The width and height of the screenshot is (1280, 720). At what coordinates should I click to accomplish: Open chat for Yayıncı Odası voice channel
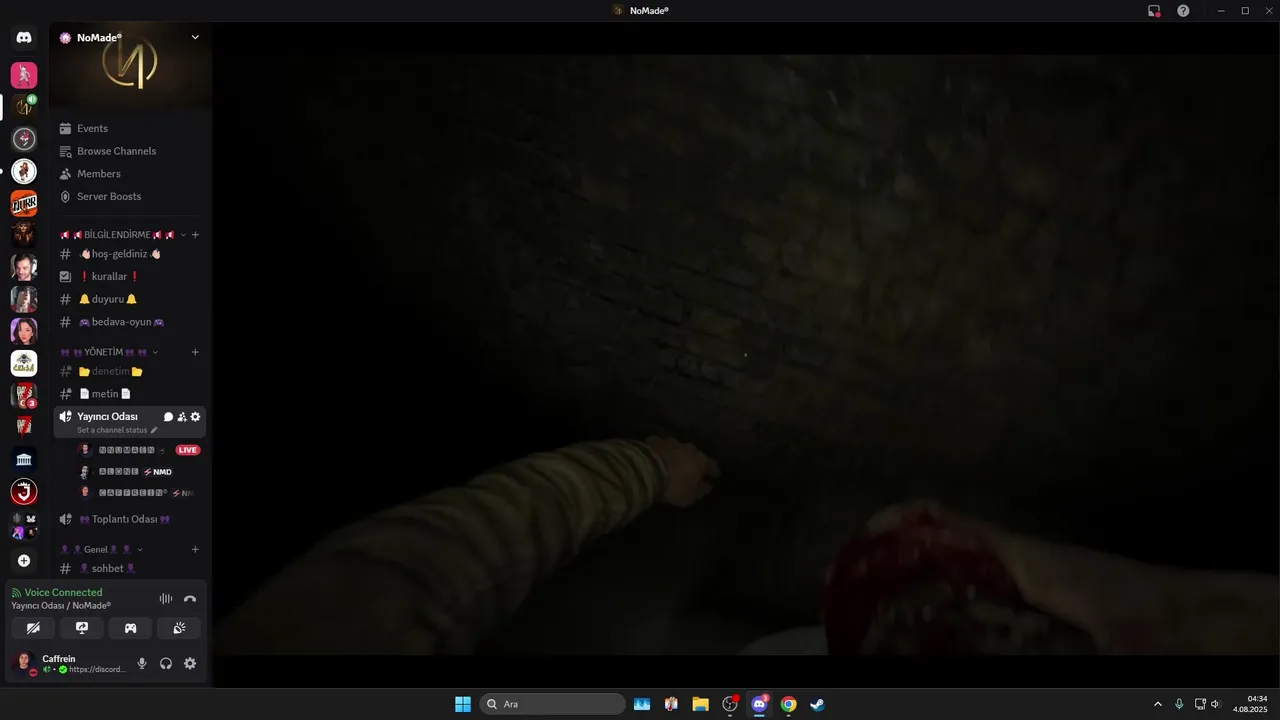pos(168,417)
